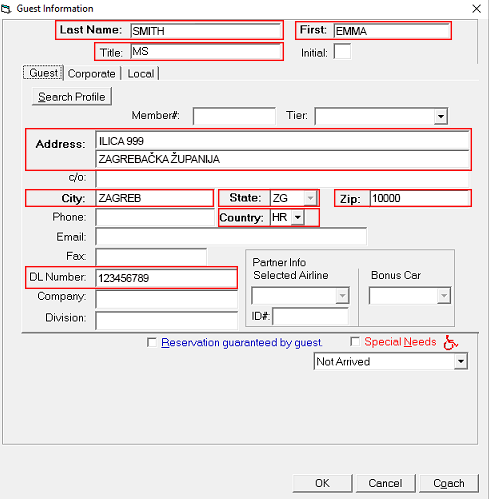Click the Search Profile button
The width and height of the screenshot is (489, 499).
point(72,97)
